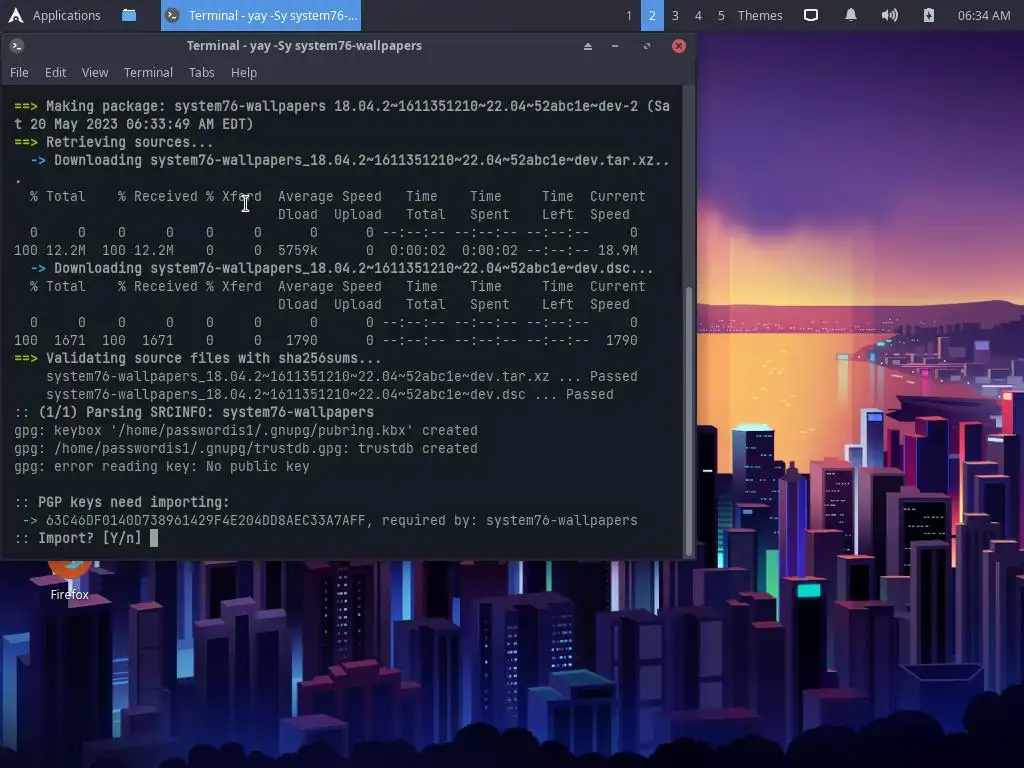Screen dimensions: 1024x768
Task: Click the terminal vertical scrollbar handle
Action: pos(688,421)
